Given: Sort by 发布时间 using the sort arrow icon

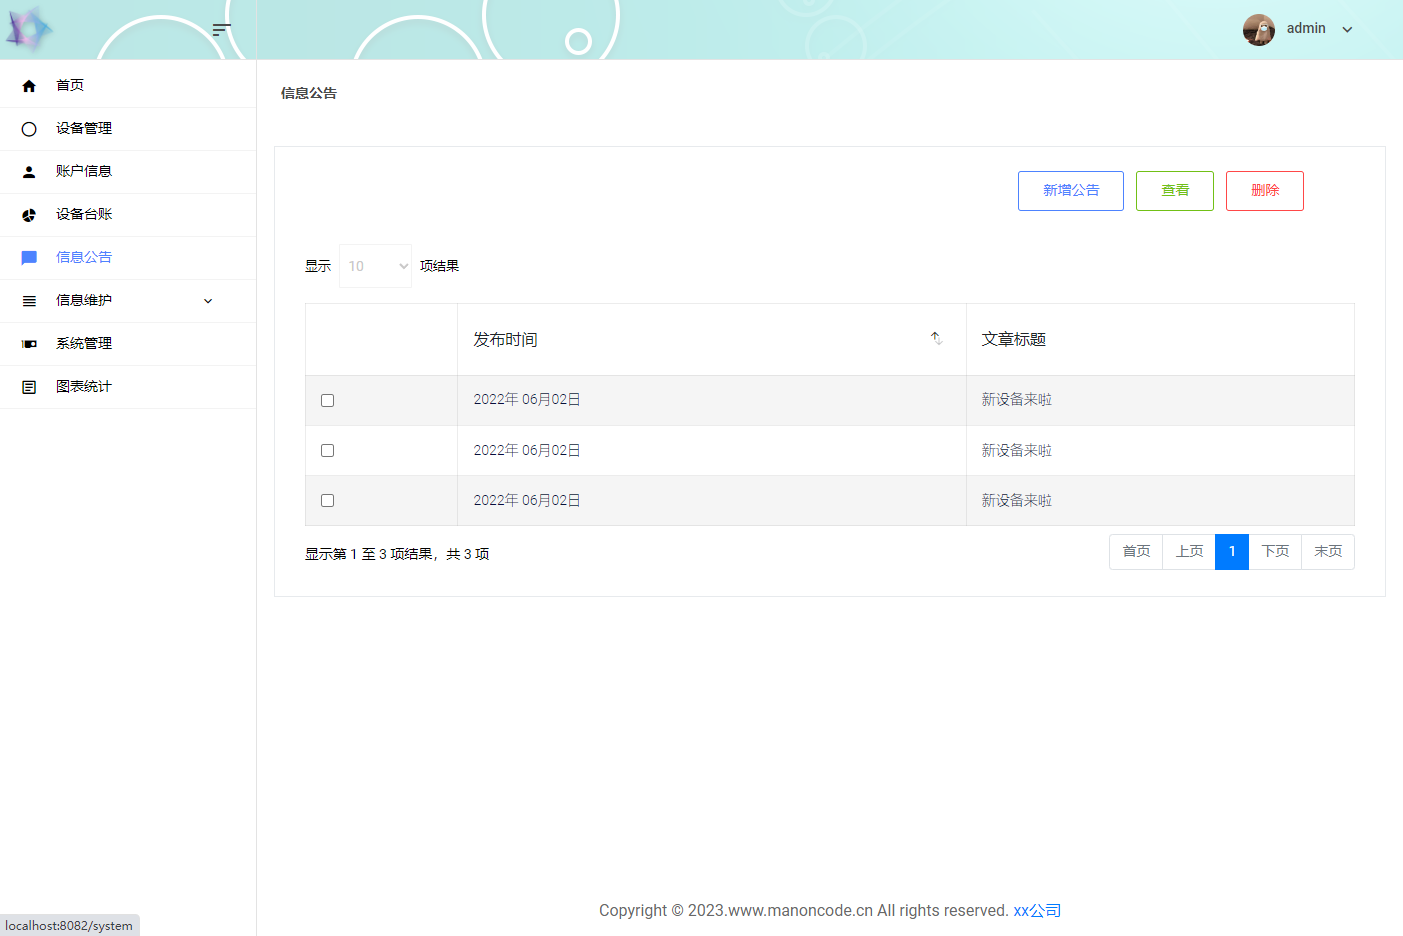Looking at the screenshot, I should tap(937, 339).
